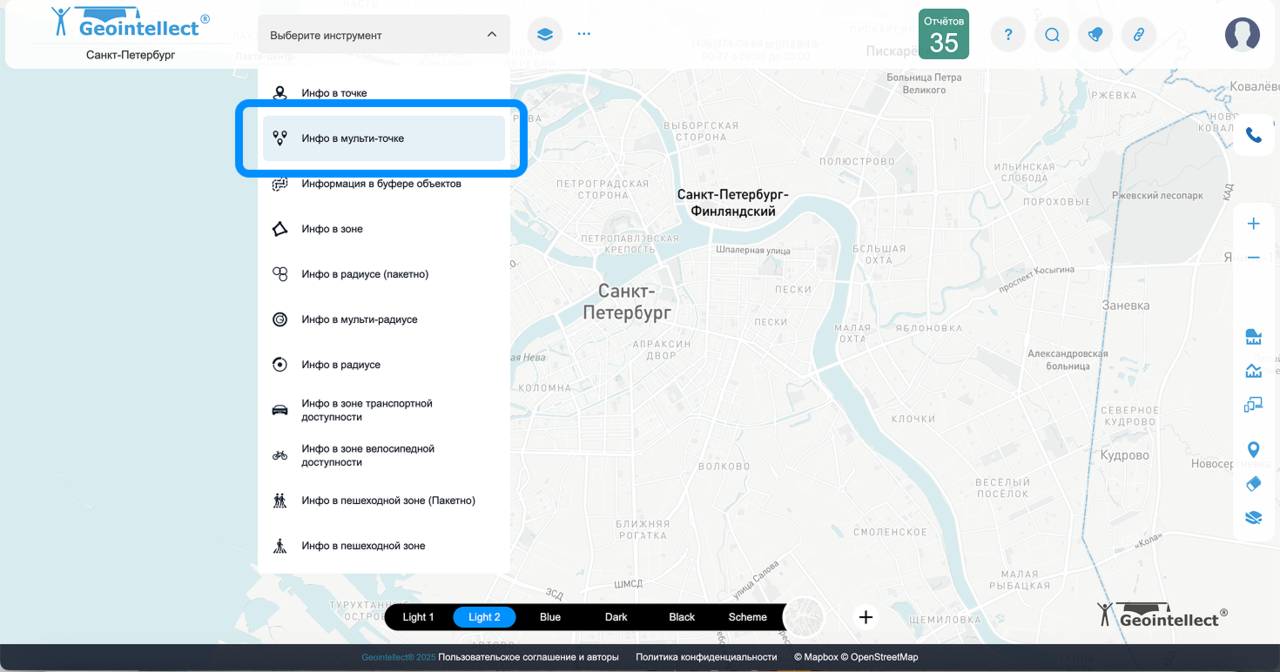Click the location pin icon on right sidebar
Viewport: 1280px width, 672px height.
tap(1253, 450)
